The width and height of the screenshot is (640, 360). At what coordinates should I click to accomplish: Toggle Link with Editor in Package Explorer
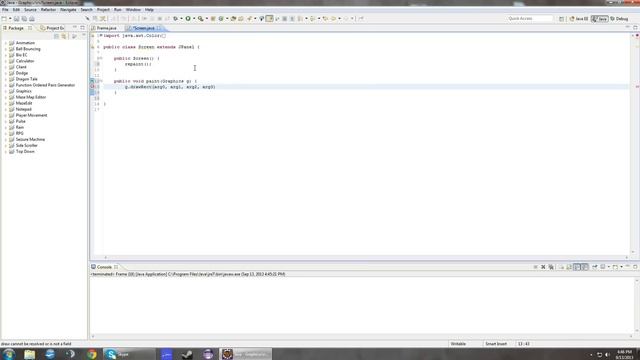[64, 36]
